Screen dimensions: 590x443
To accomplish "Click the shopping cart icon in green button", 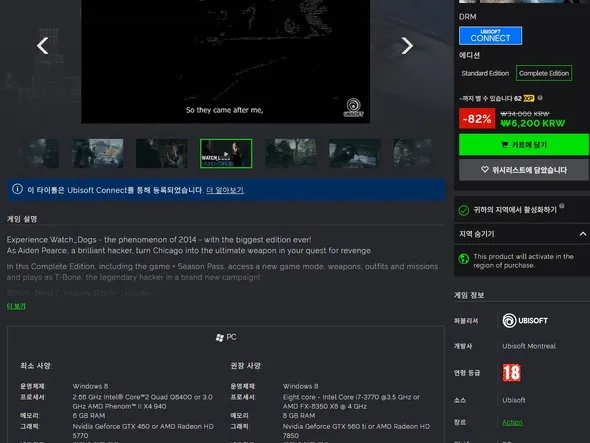I will click(504, 145).
